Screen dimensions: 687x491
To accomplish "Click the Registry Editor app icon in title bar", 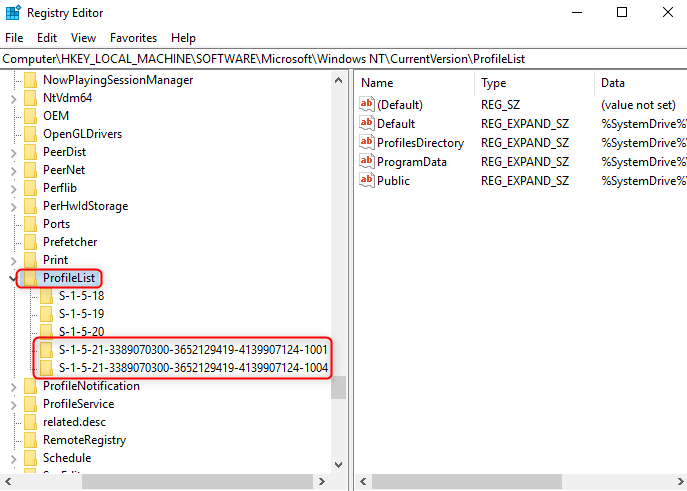I will pyautogui.click(x=12, y=13).
